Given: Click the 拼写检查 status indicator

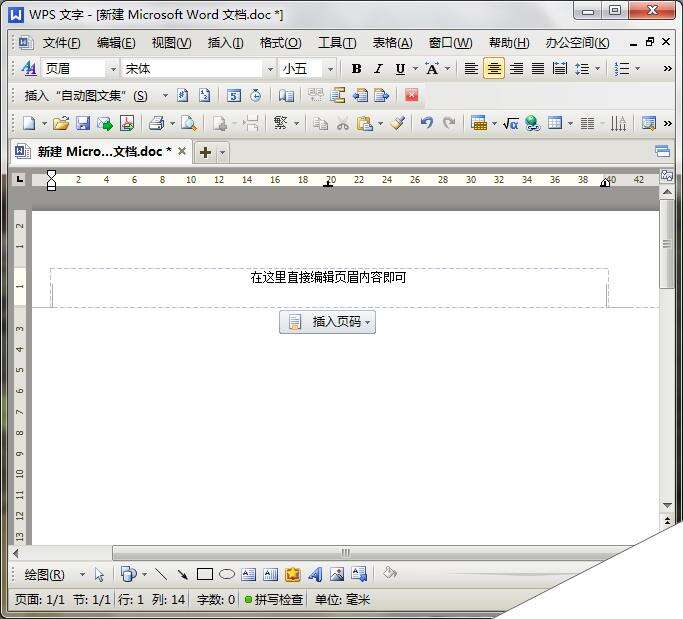Looking at the screenshot, I should click(274, 600).
